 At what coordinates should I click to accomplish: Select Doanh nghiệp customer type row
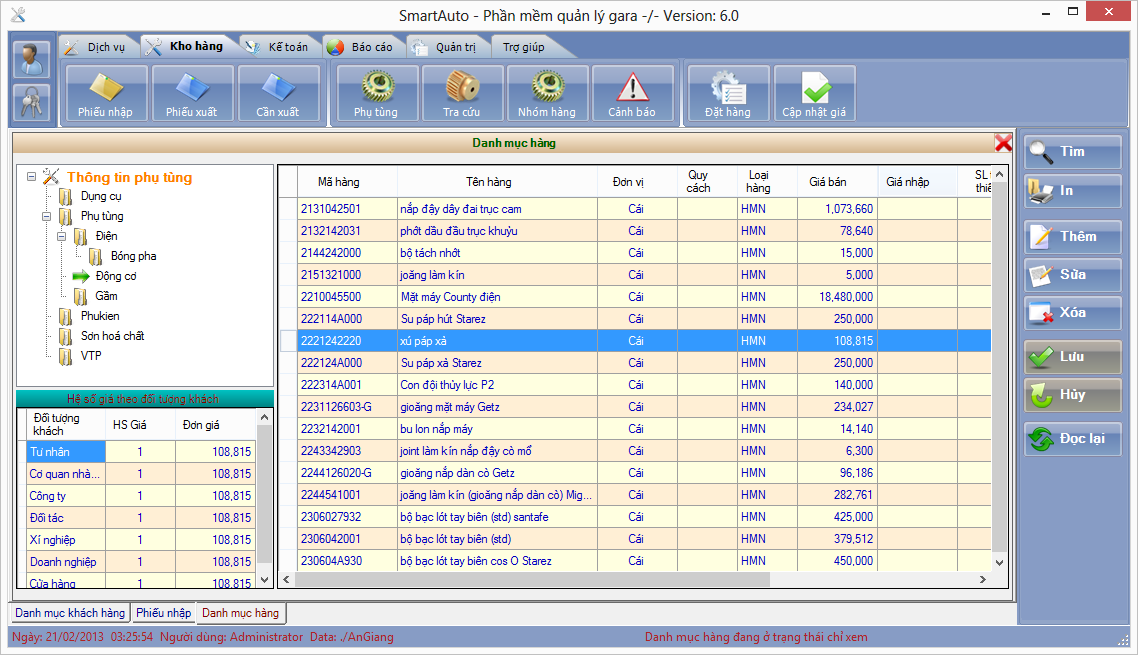(x=141, y=562)
